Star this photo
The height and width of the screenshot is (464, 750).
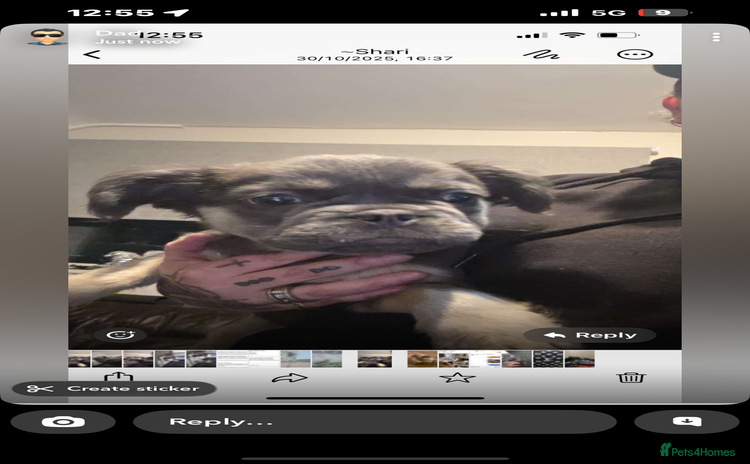(457, 378)
